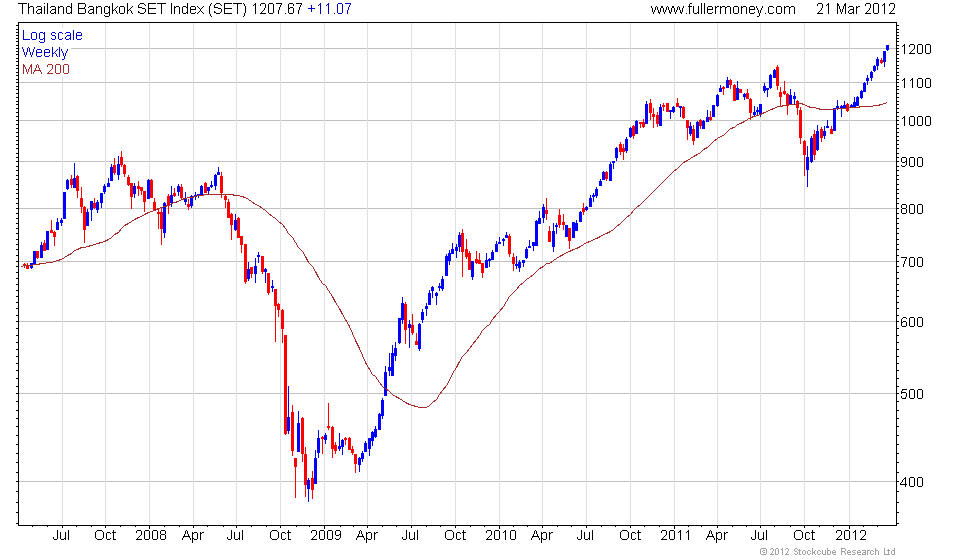Click the latest candle near 1200
The width and height of the screenshot is (980, 560).
888,48
